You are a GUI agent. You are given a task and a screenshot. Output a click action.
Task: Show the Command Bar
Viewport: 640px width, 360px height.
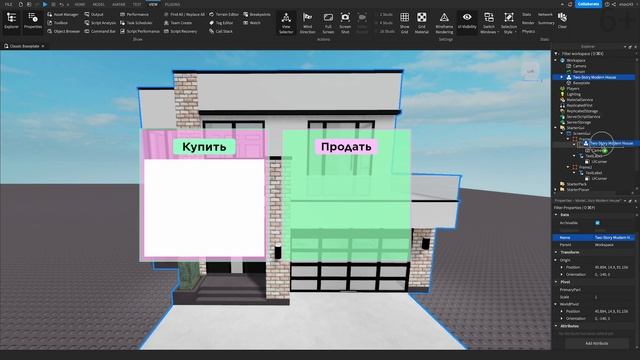[100, 31]
